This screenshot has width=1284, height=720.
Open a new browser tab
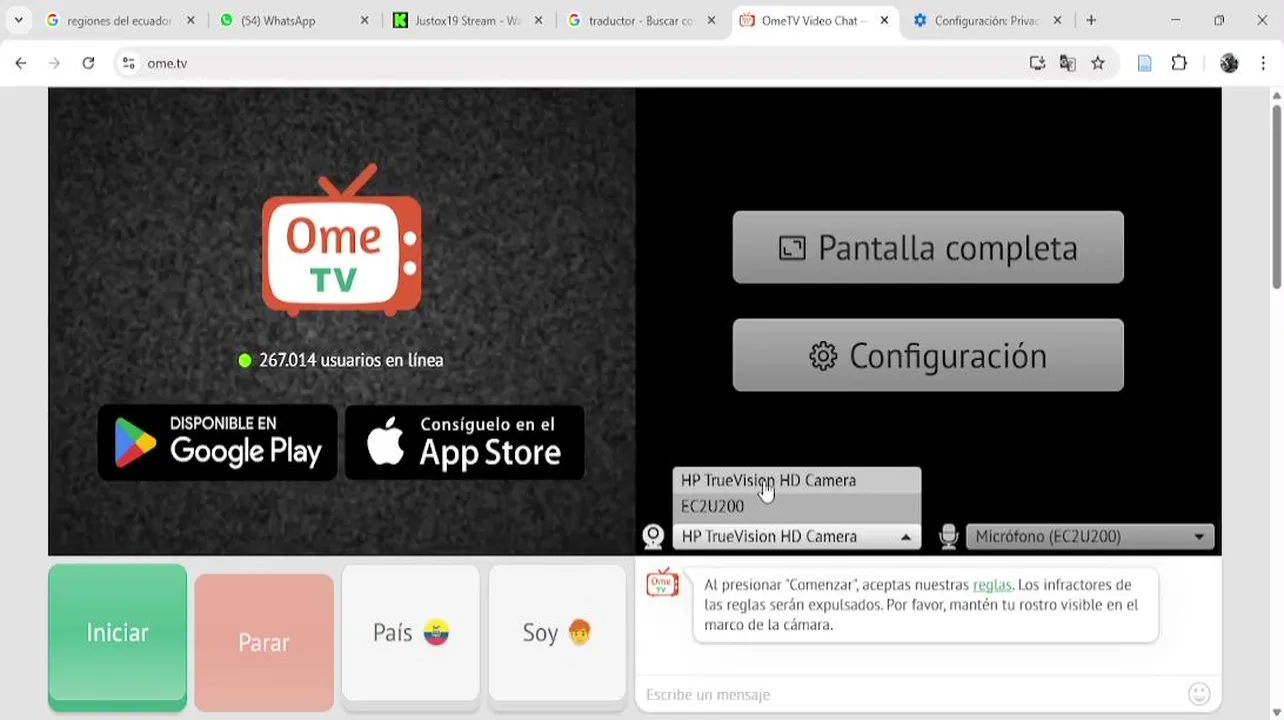pos(1091,20)
